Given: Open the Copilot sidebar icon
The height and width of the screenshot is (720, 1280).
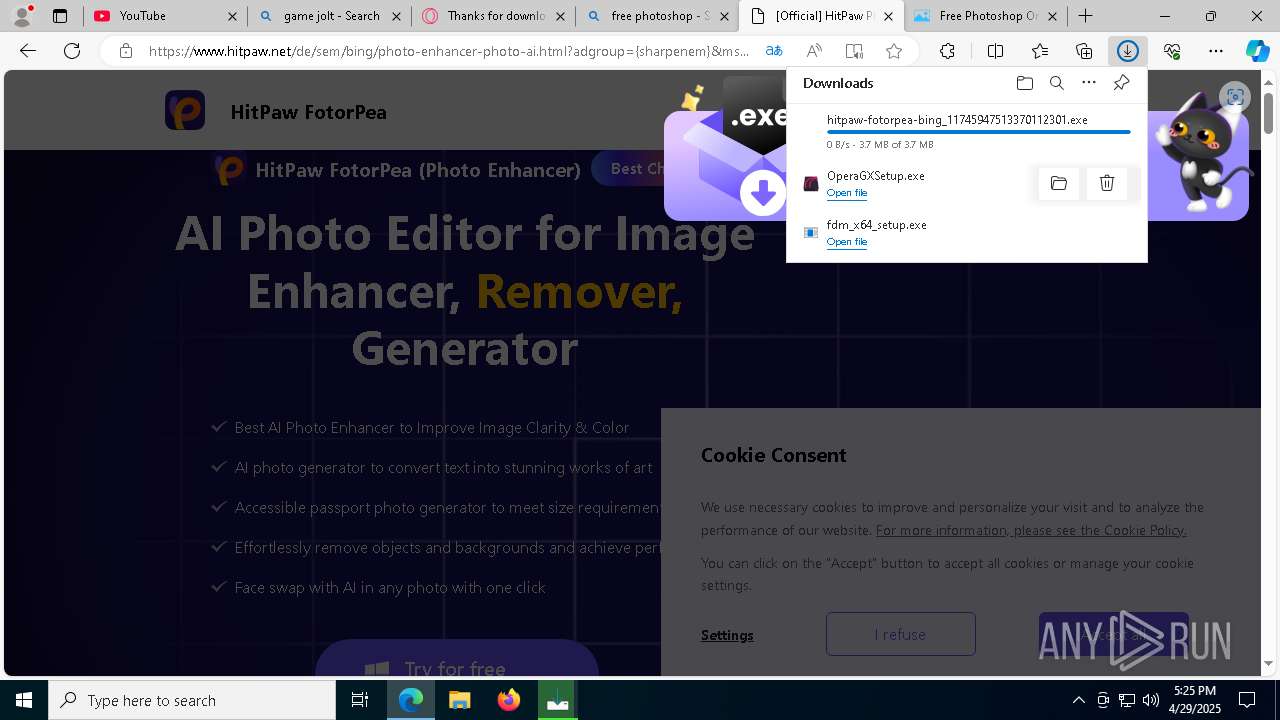Looking at the screenshot, I should [1257, 51].
